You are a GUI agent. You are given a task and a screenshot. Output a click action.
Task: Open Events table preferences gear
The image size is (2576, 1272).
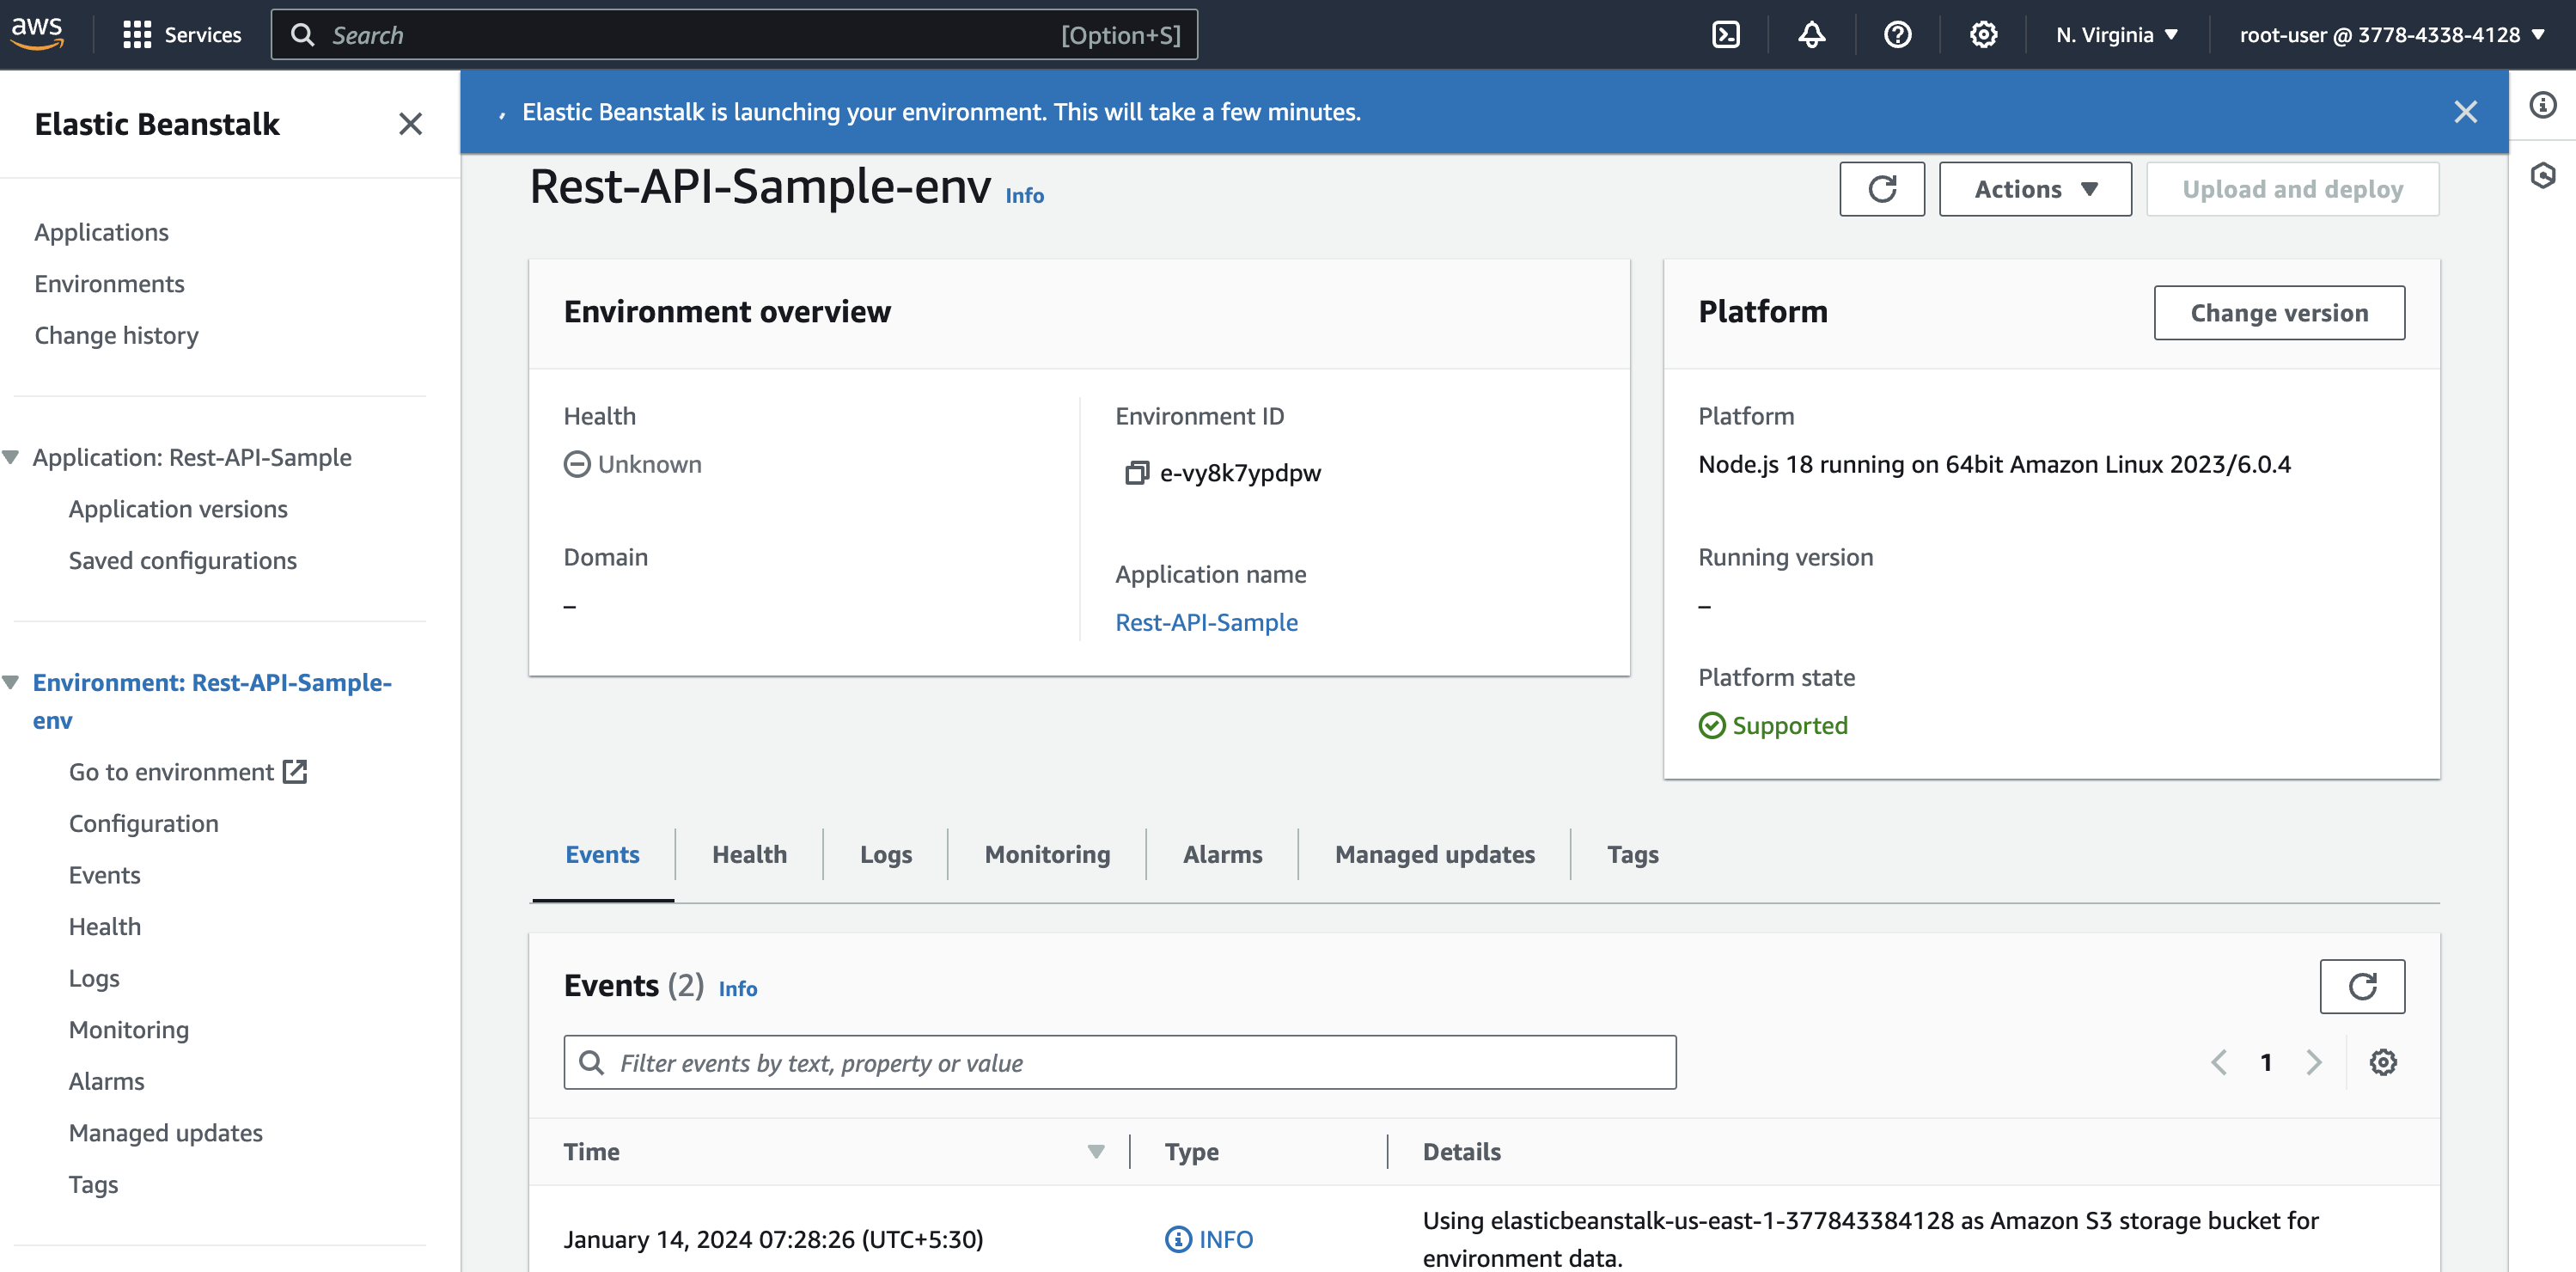pyautogui.click(x=2383, y=1062)
